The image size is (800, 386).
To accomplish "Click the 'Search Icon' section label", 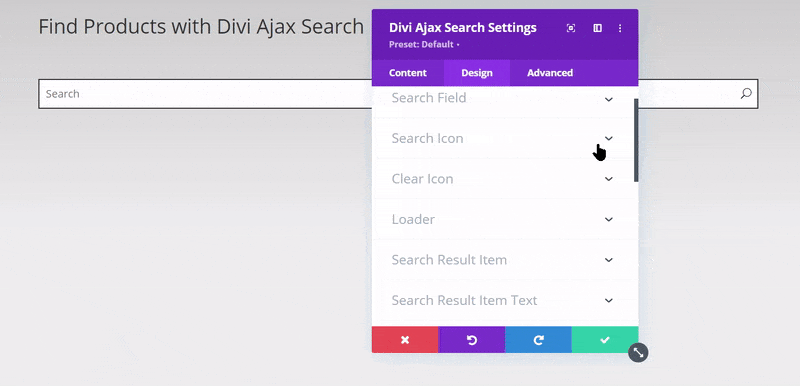I will [427, 138].
